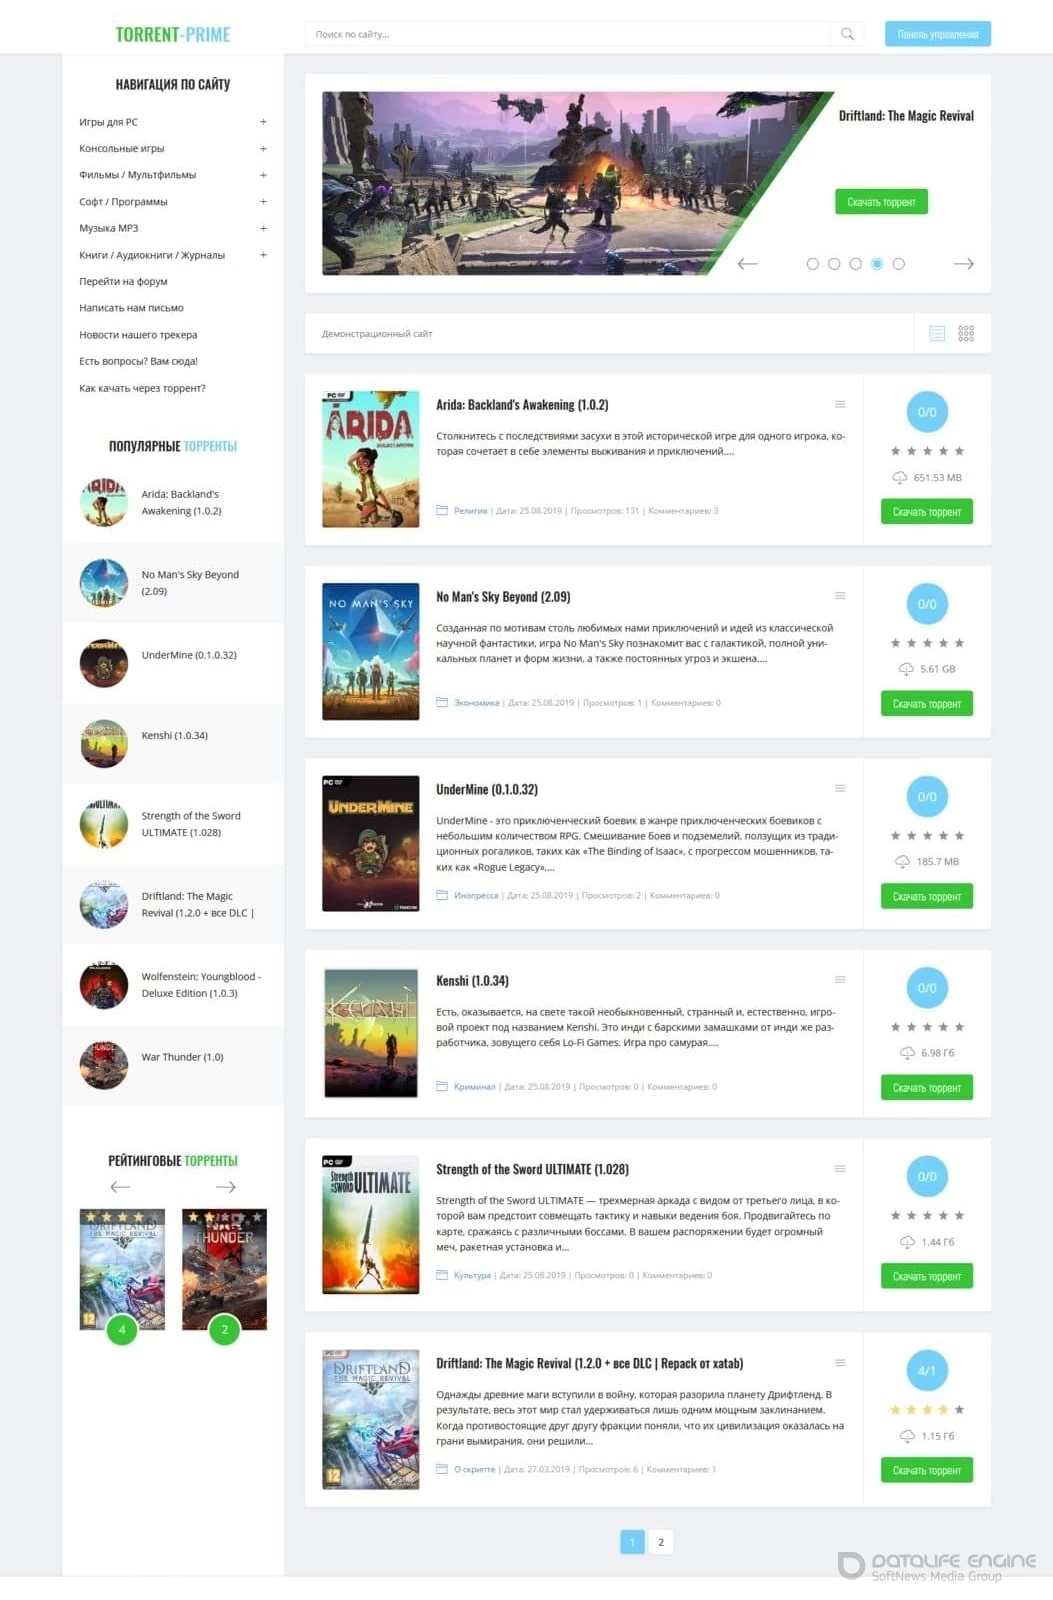Select the last slider dot indicator

tap(899, 264)
